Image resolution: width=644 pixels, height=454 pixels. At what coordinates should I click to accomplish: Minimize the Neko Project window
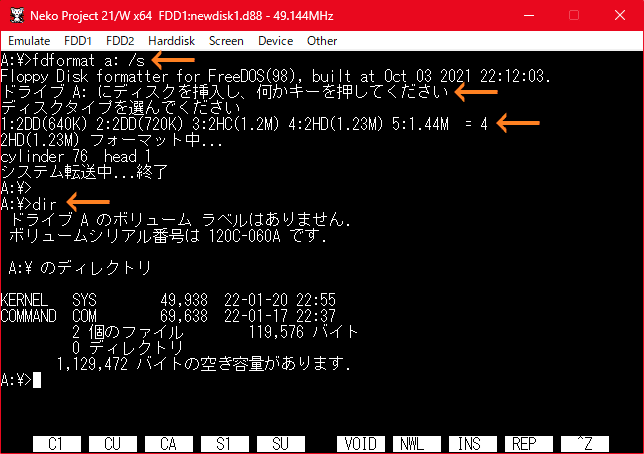click(x=529, y=16)
